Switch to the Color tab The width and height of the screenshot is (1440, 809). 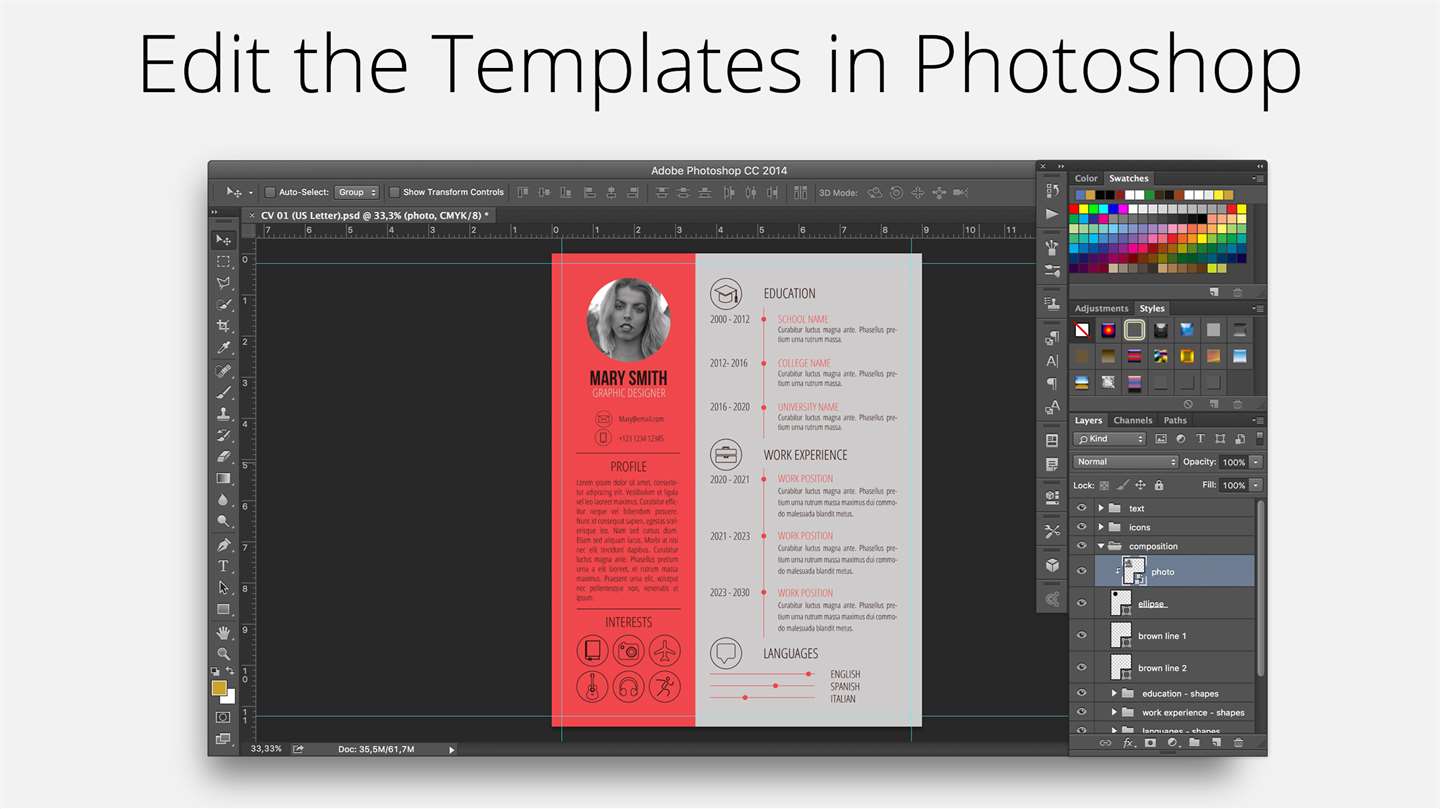pyautogui.click(x=1086, y=178)
